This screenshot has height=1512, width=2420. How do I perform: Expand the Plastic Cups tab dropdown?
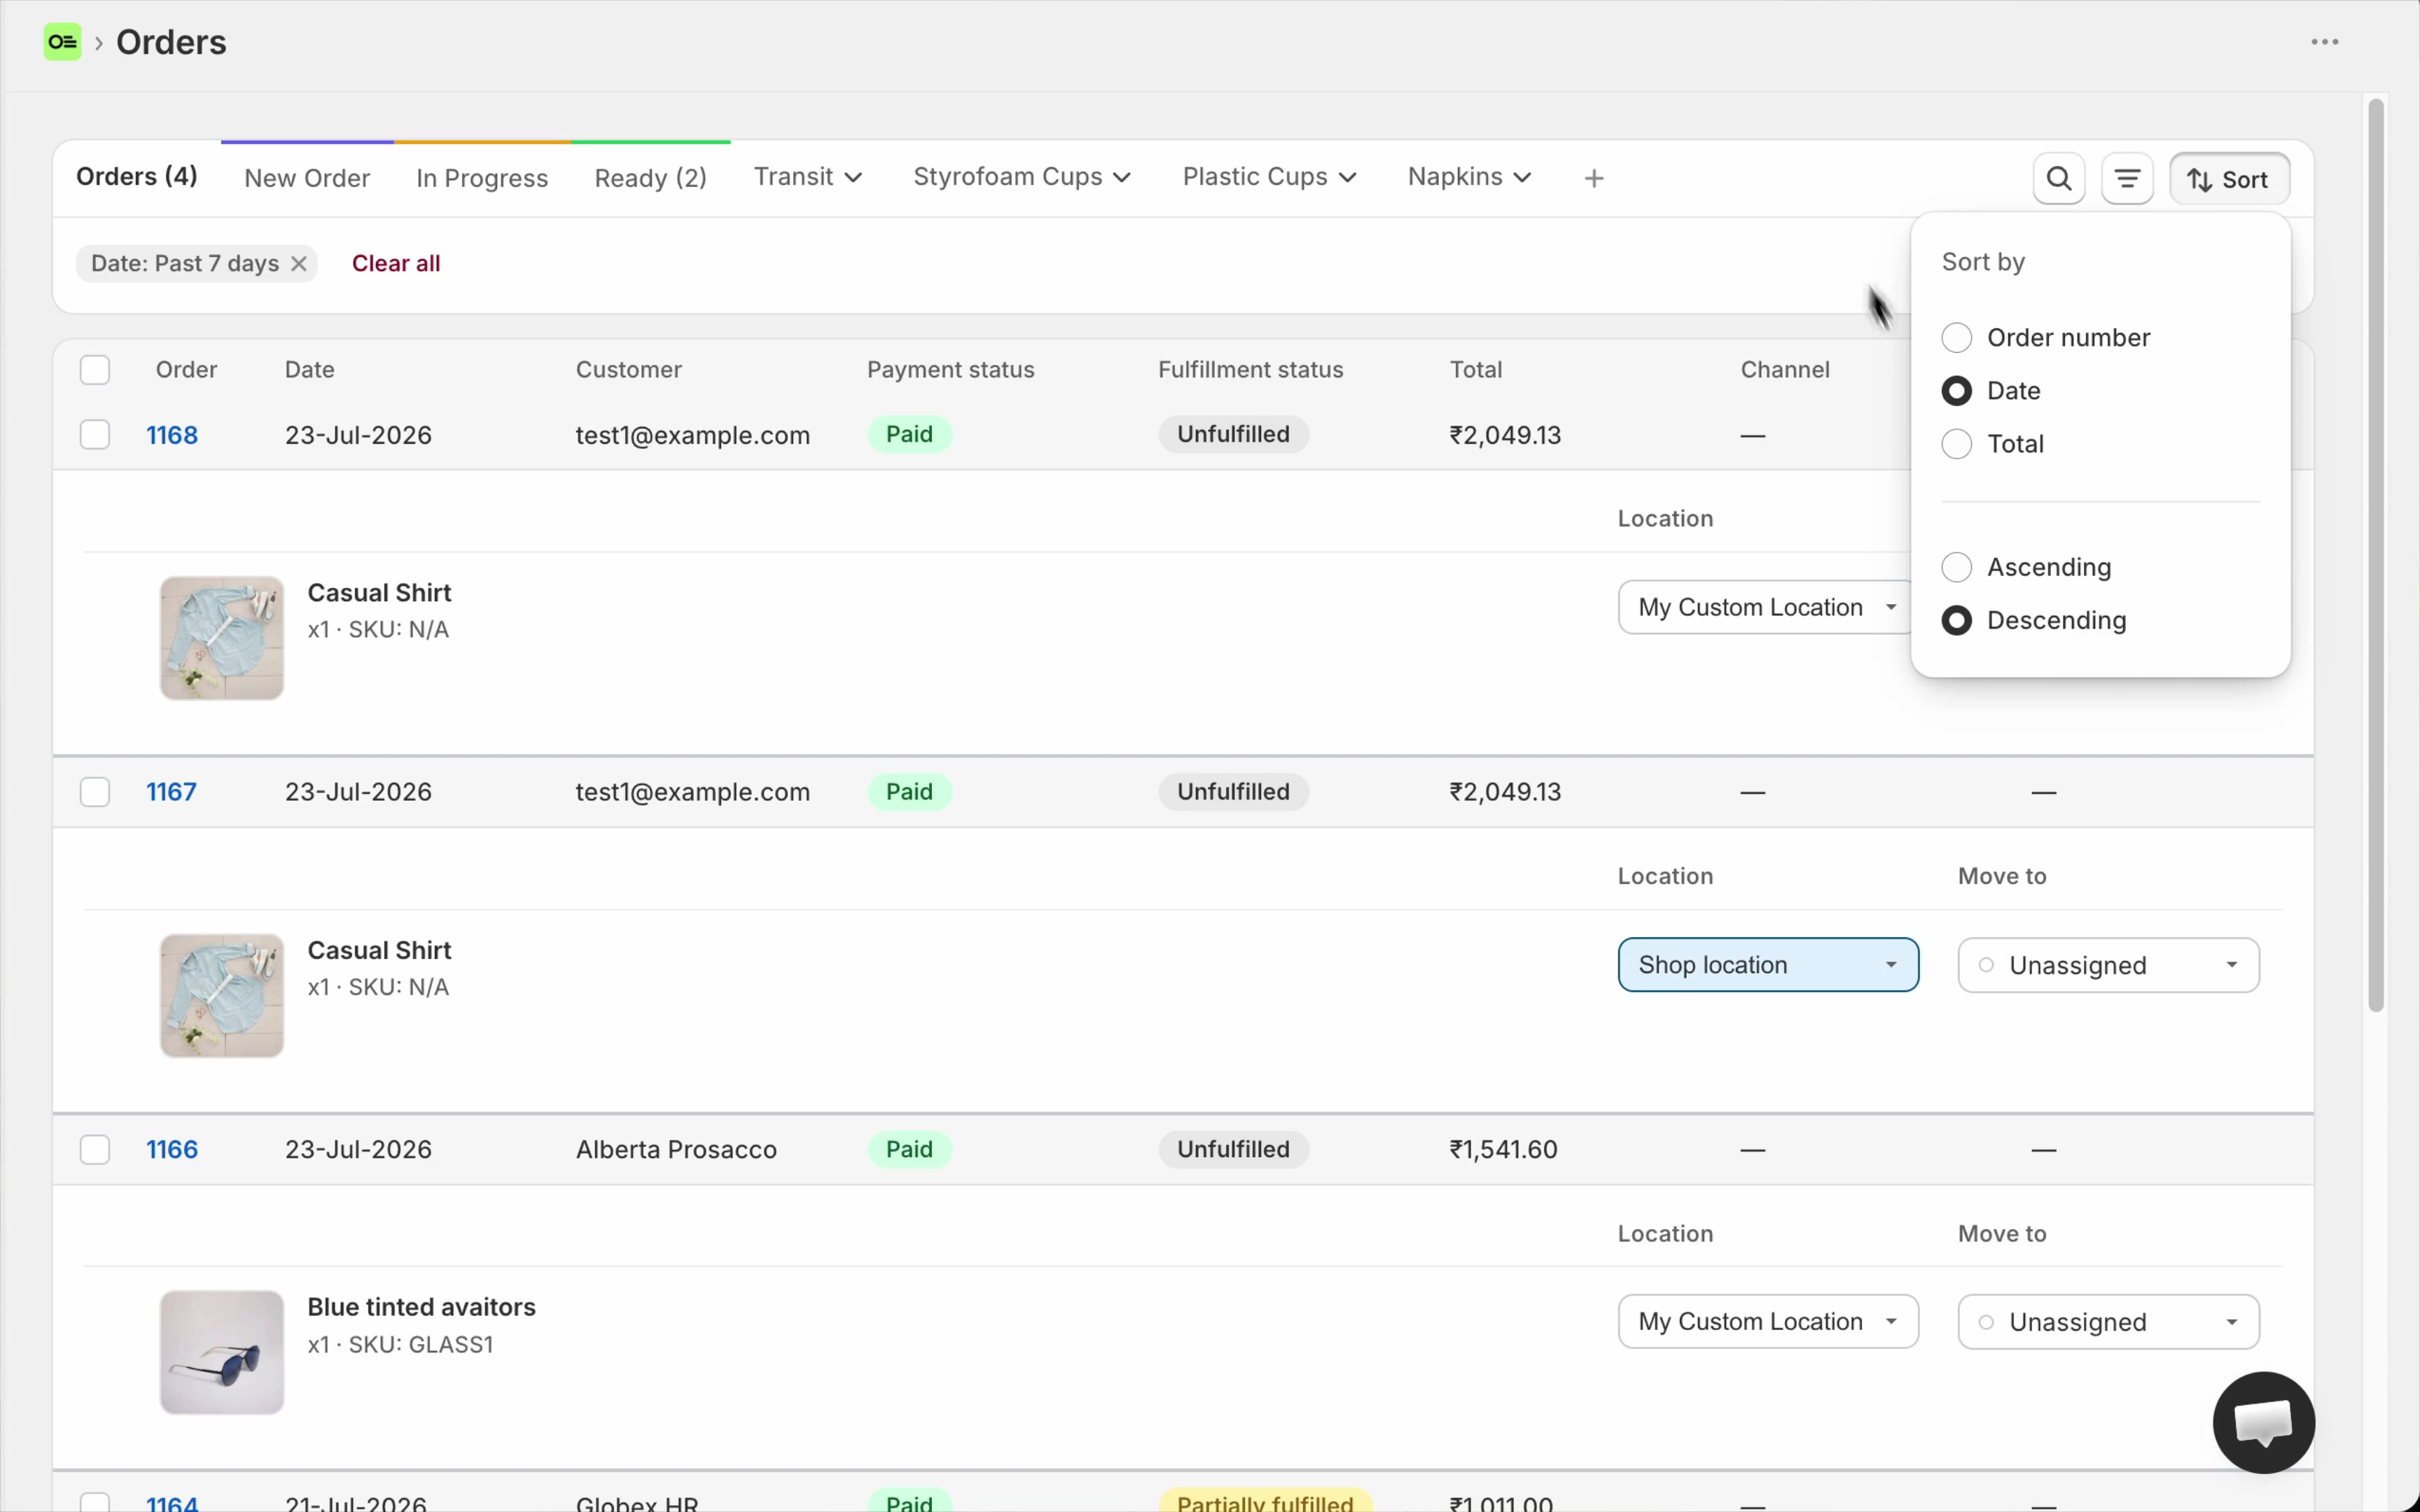pos(1269,177)
